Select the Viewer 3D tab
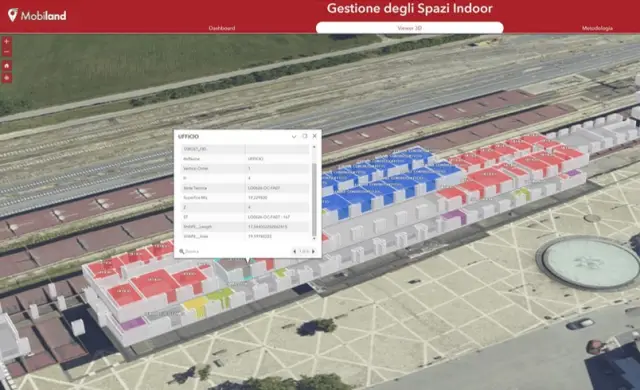Image resolution: width=640 pixels, height=390 pixels. click(x=409, y=28)
